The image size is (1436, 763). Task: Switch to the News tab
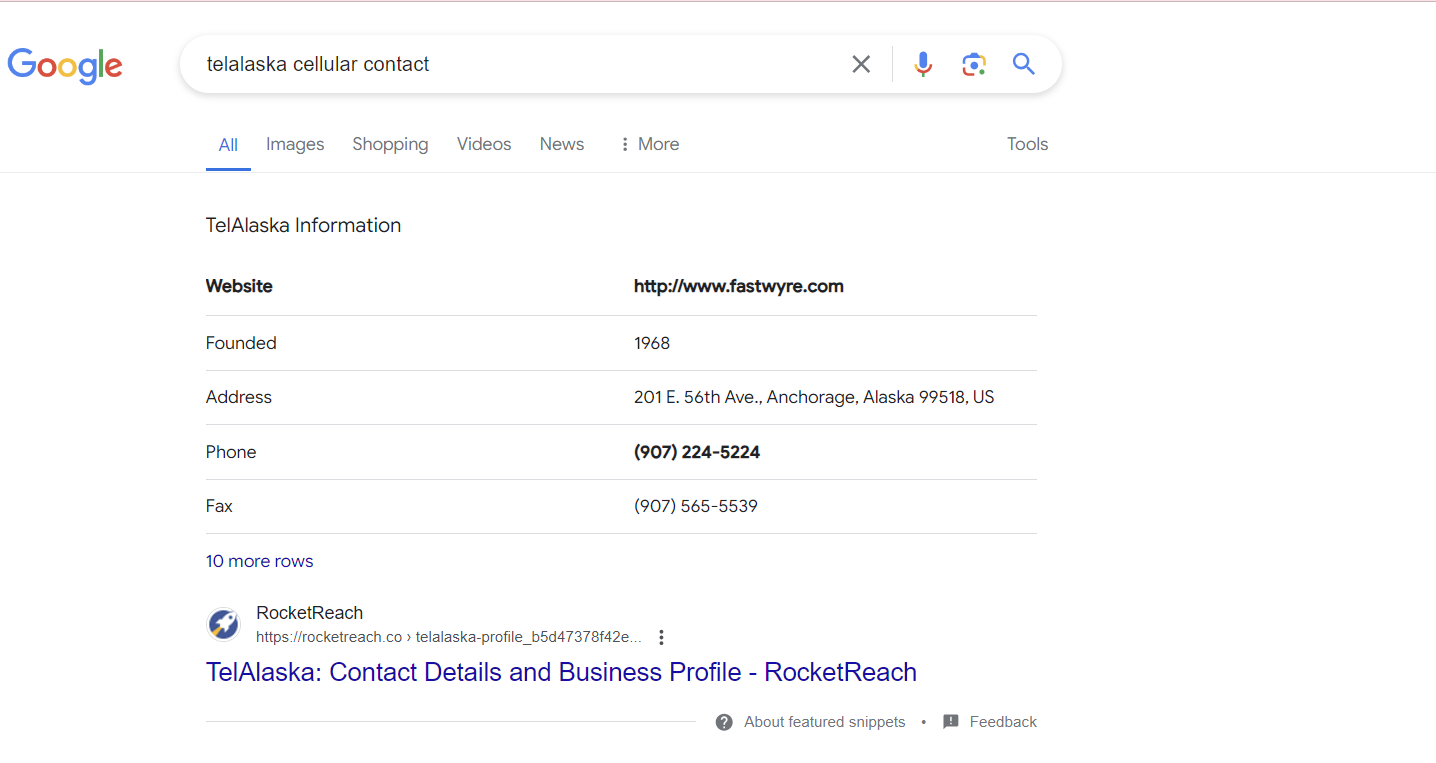[561, 144]
